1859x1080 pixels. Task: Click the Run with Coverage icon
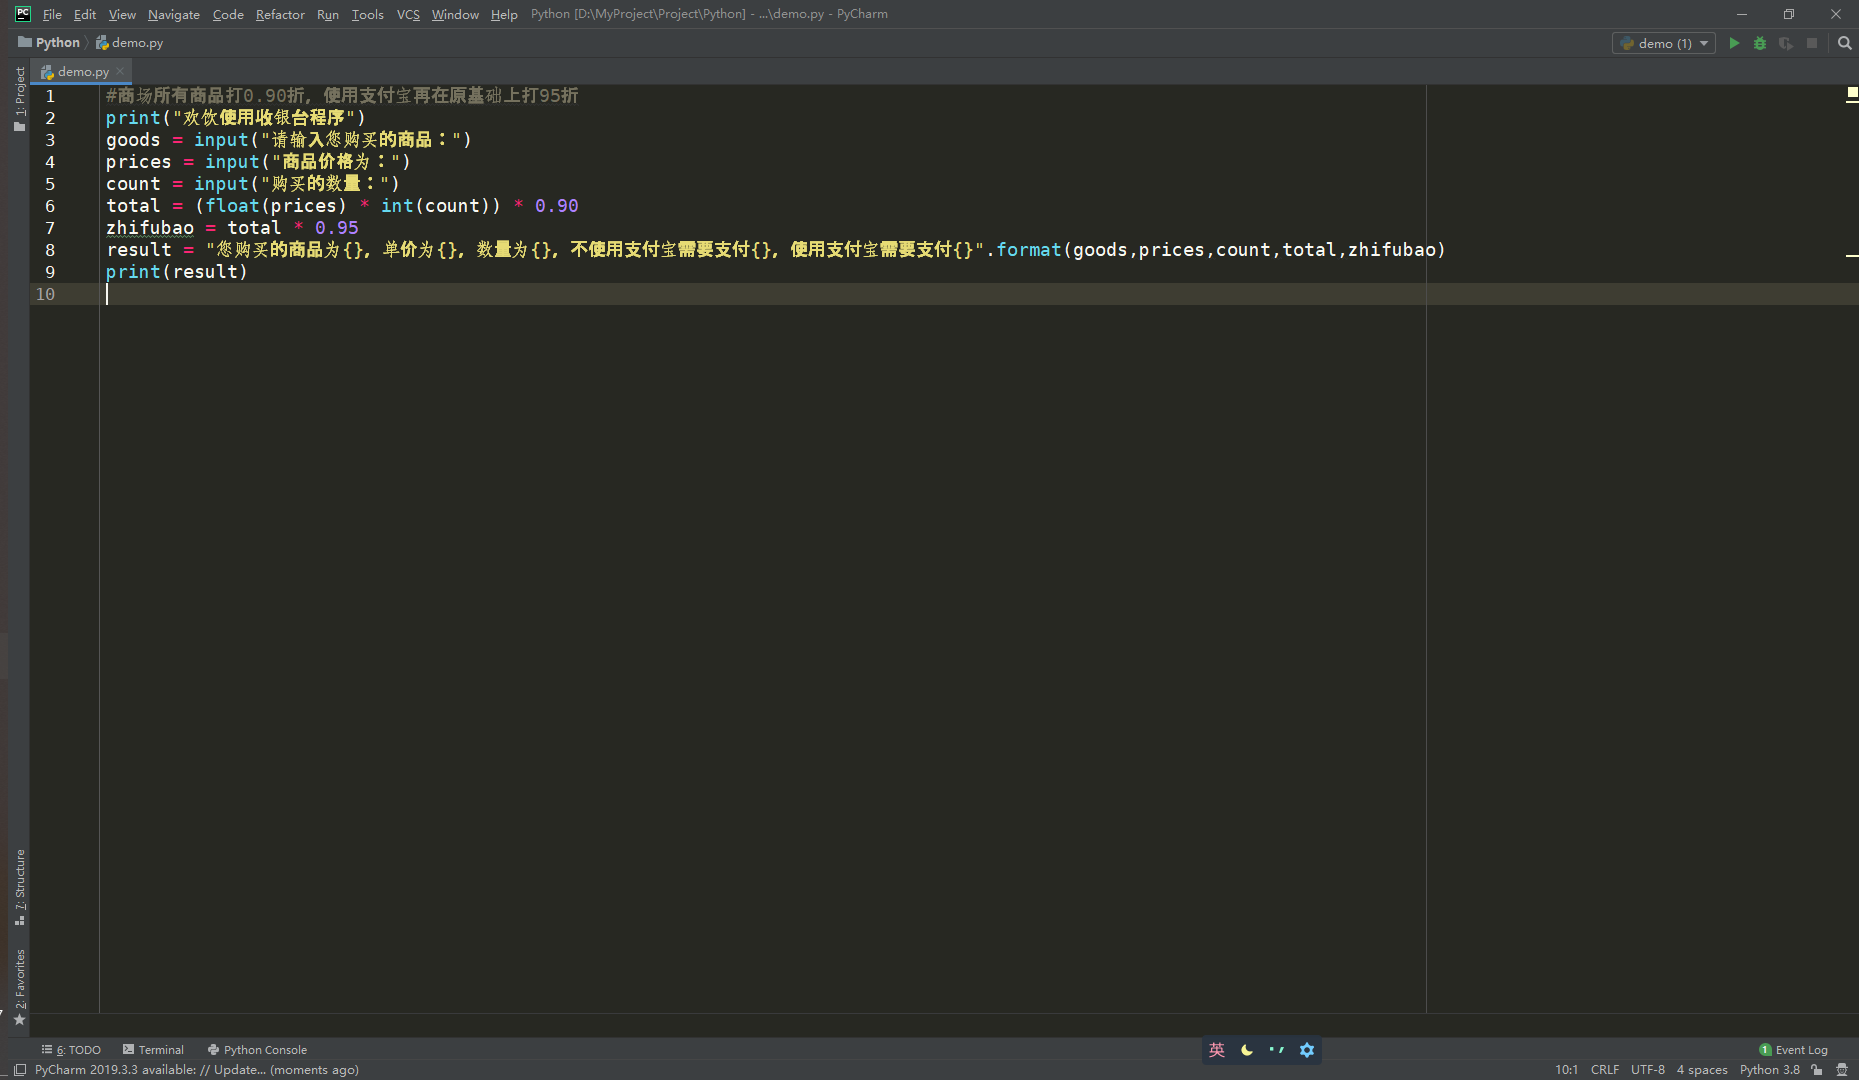tap(1786, 43)
